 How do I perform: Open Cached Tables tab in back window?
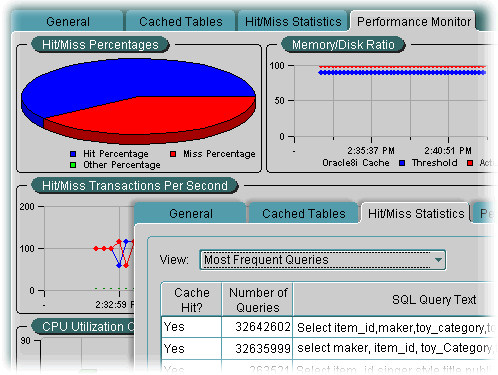point(181,21)
